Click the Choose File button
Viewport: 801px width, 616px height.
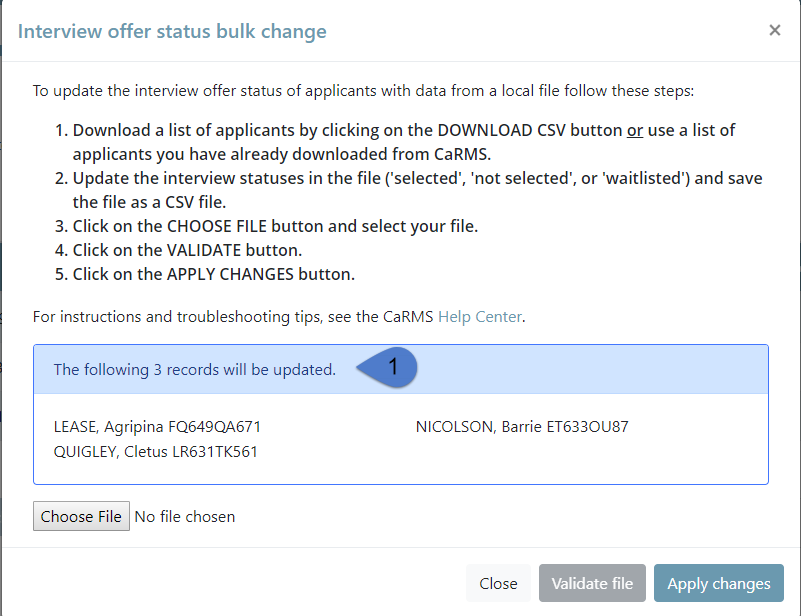pyautogui.click(x=81, y=516)
